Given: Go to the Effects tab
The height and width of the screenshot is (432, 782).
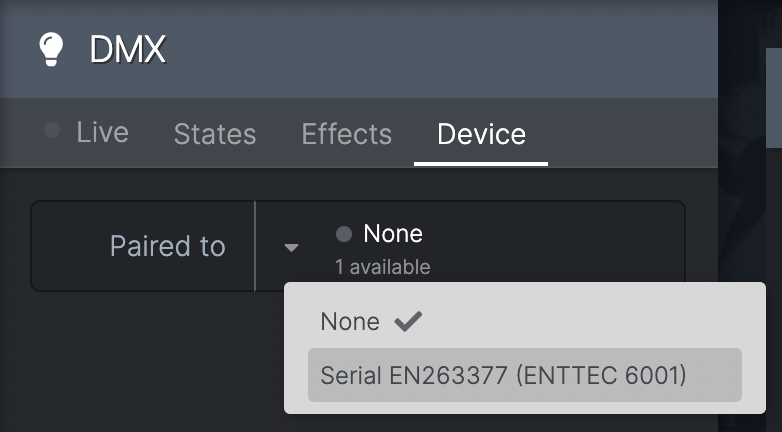Looking at the screenshot, I should click(x=347, y=134).
